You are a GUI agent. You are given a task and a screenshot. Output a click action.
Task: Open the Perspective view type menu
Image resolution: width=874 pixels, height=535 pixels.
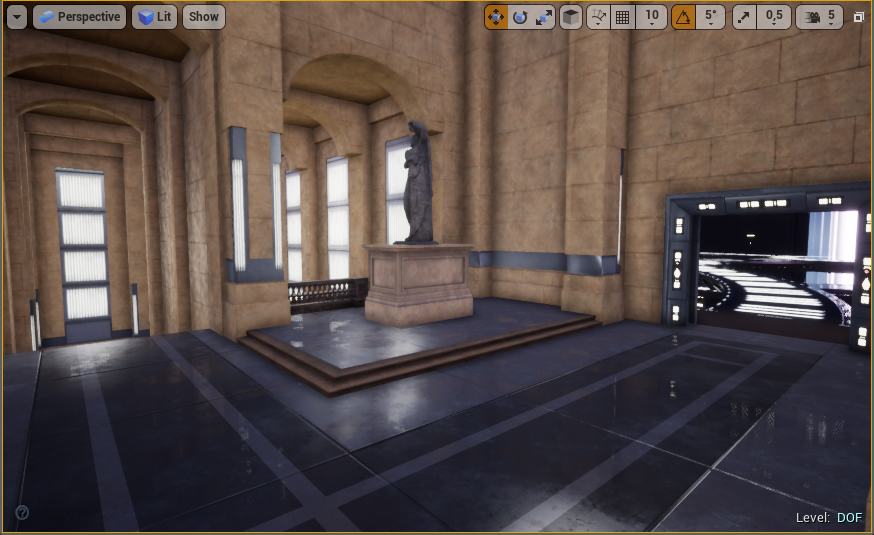click(x=80, y=17)
